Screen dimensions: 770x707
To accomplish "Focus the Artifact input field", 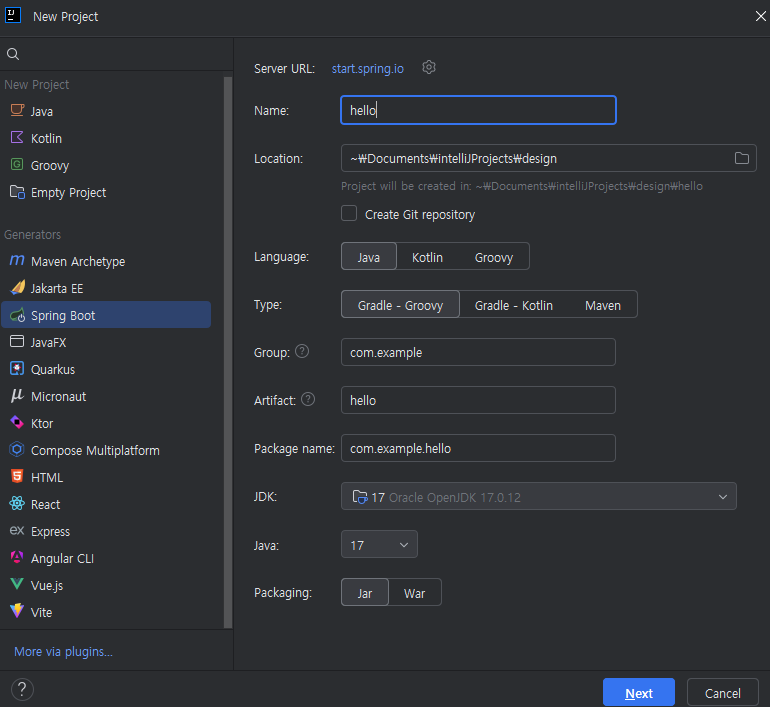I will 478,400.
